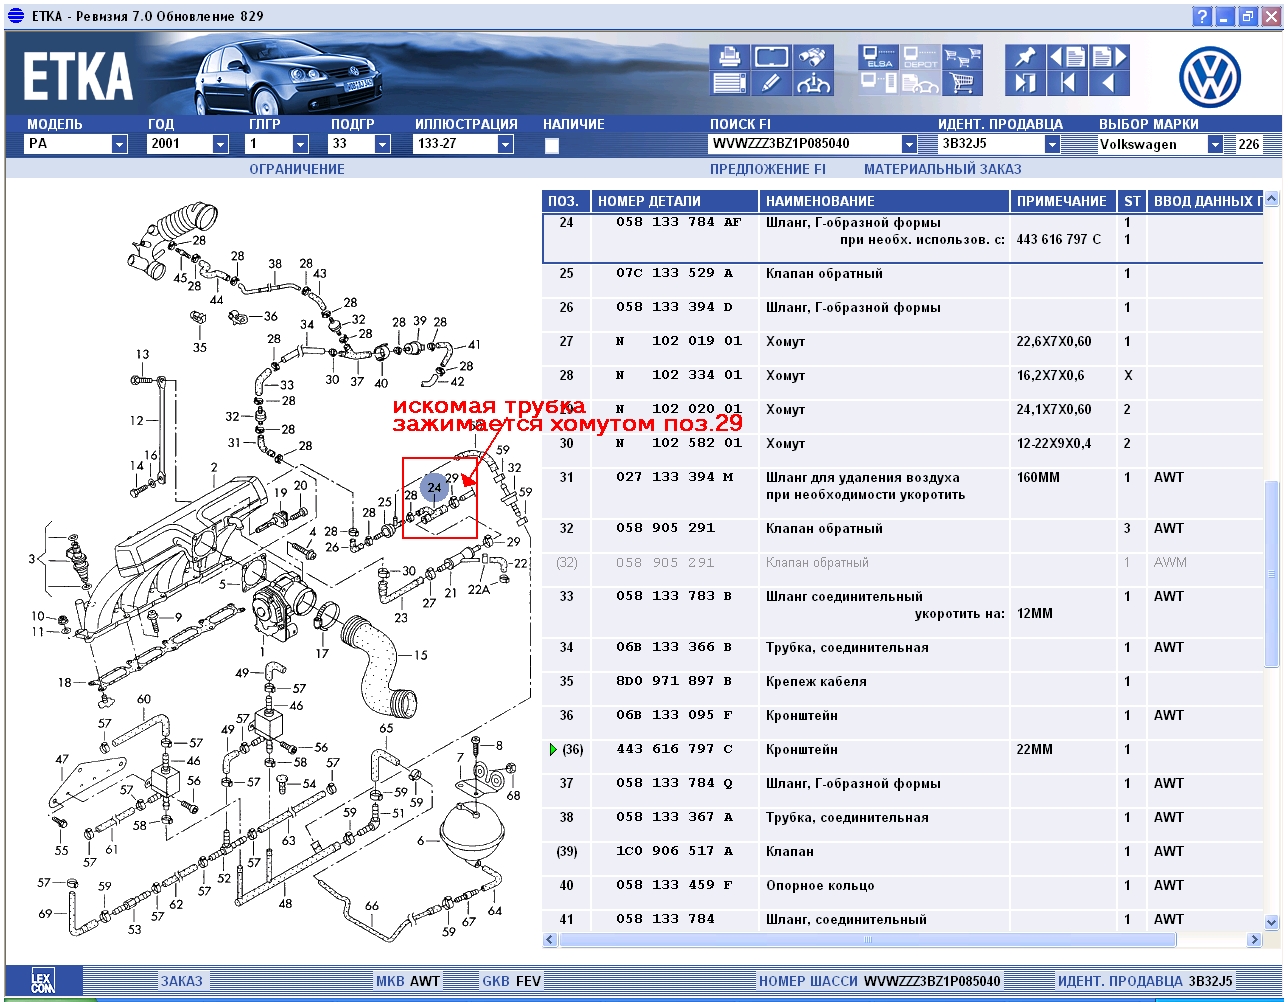1288x1002 pixels.
Task: Open the ГЛГР dropdown
Action: tap(300, 144)
